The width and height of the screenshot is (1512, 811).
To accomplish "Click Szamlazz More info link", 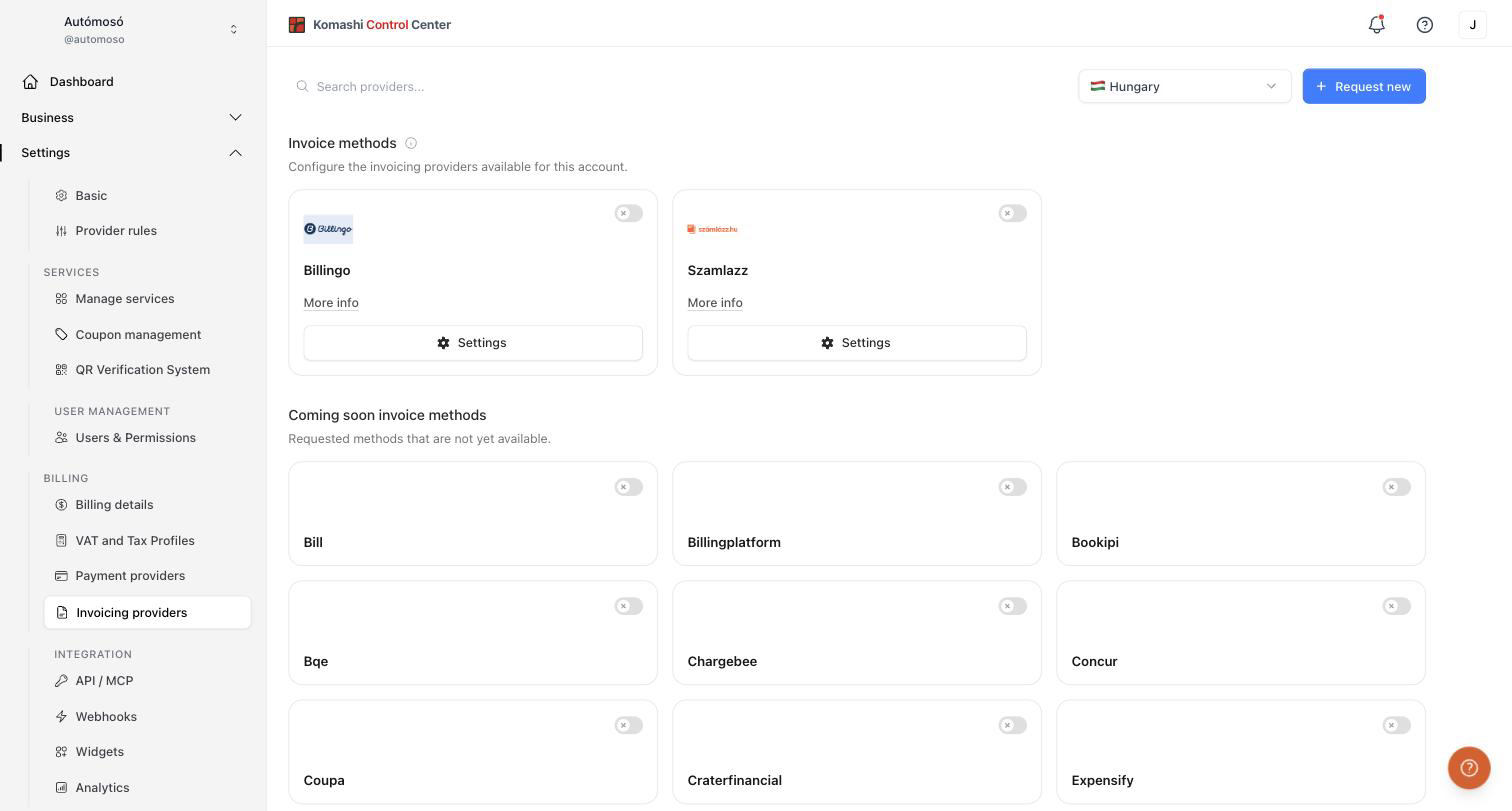I will 715,303.
